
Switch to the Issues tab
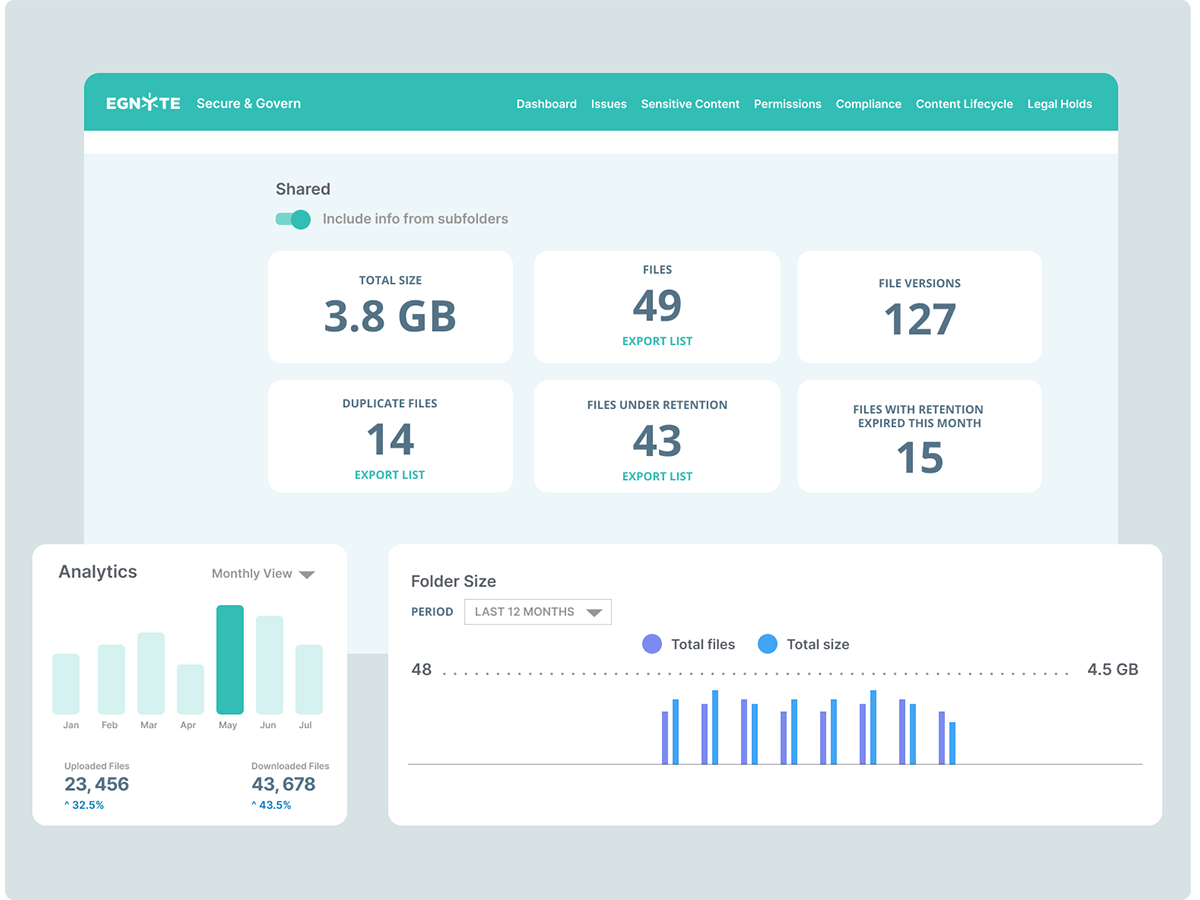[609, 103]
